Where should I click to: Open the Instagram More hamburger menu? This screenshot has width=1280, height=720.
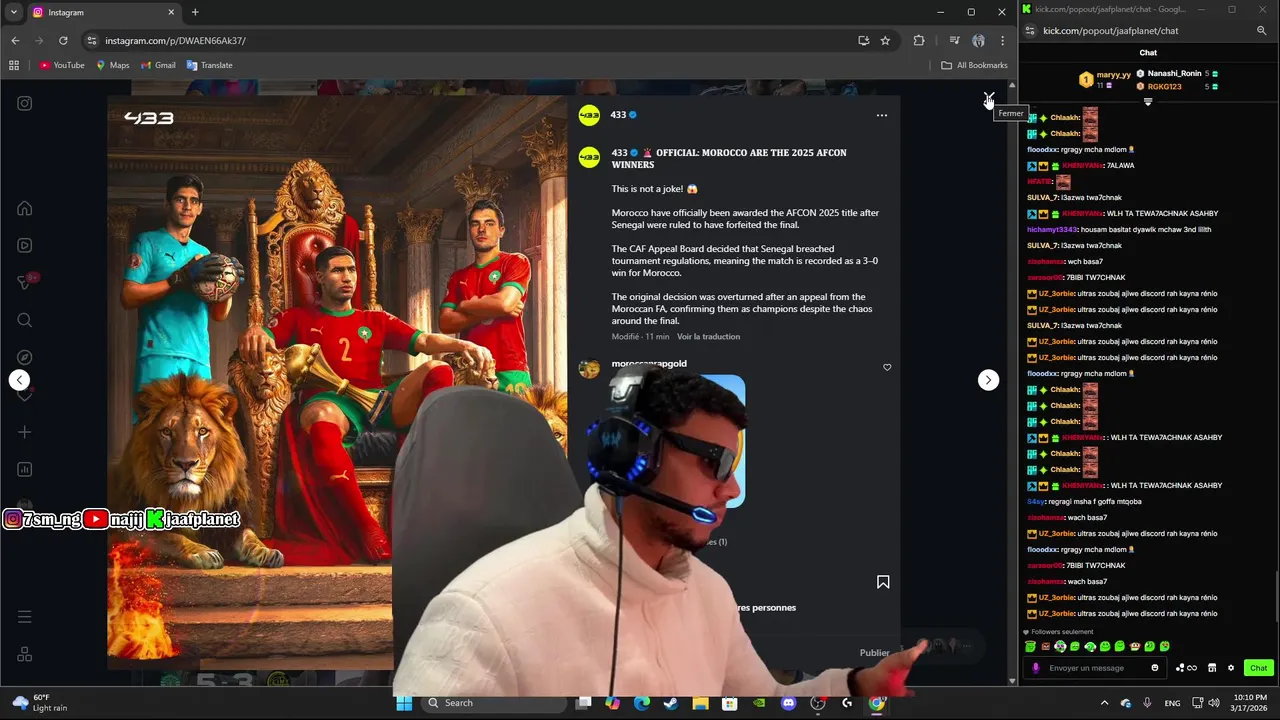(25, 617)
